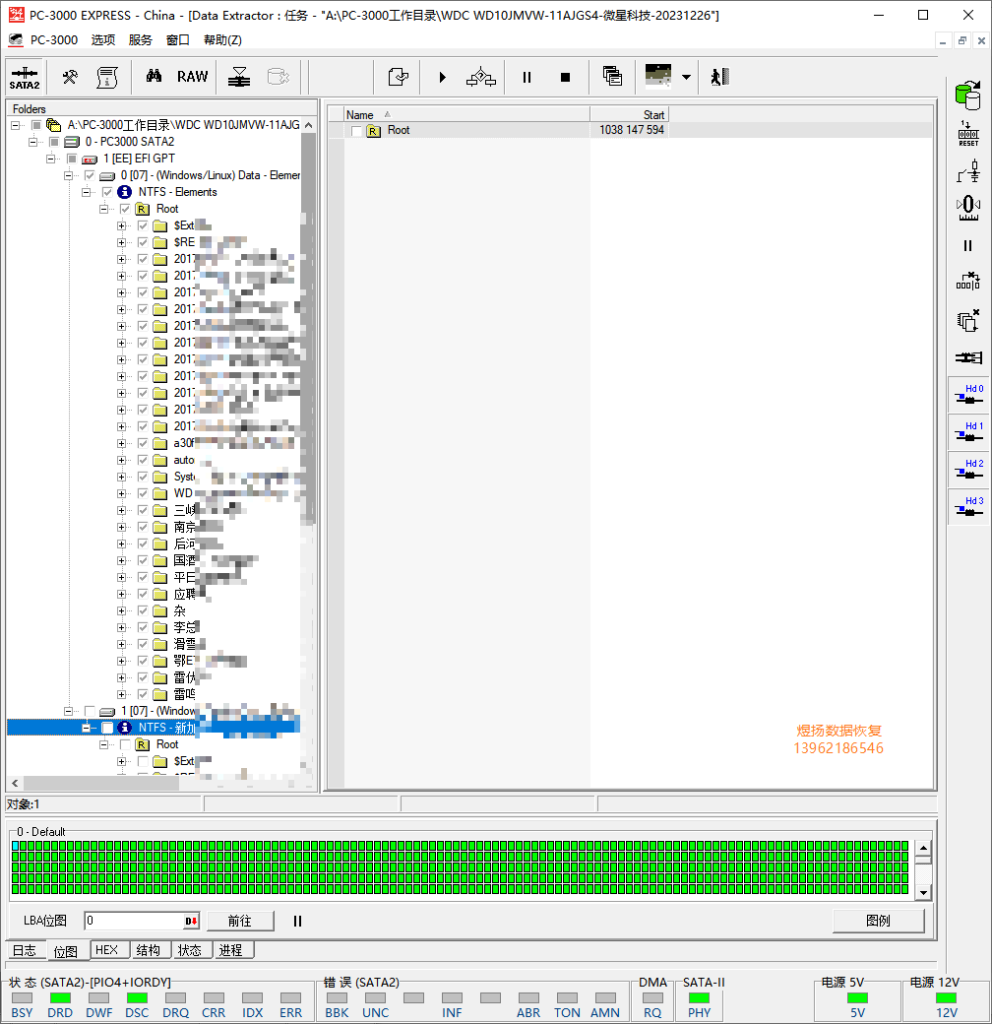
Task: Collapse the 0 - PC3000 SATA2 node
Action: tap(33, 142)
